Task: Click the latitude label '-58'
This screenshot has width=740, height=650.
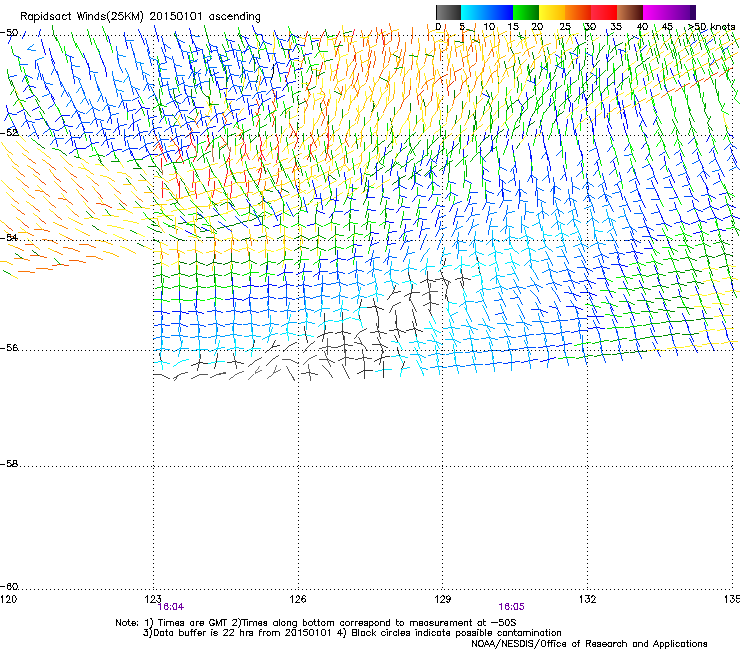Action: [x=9, y=464]
